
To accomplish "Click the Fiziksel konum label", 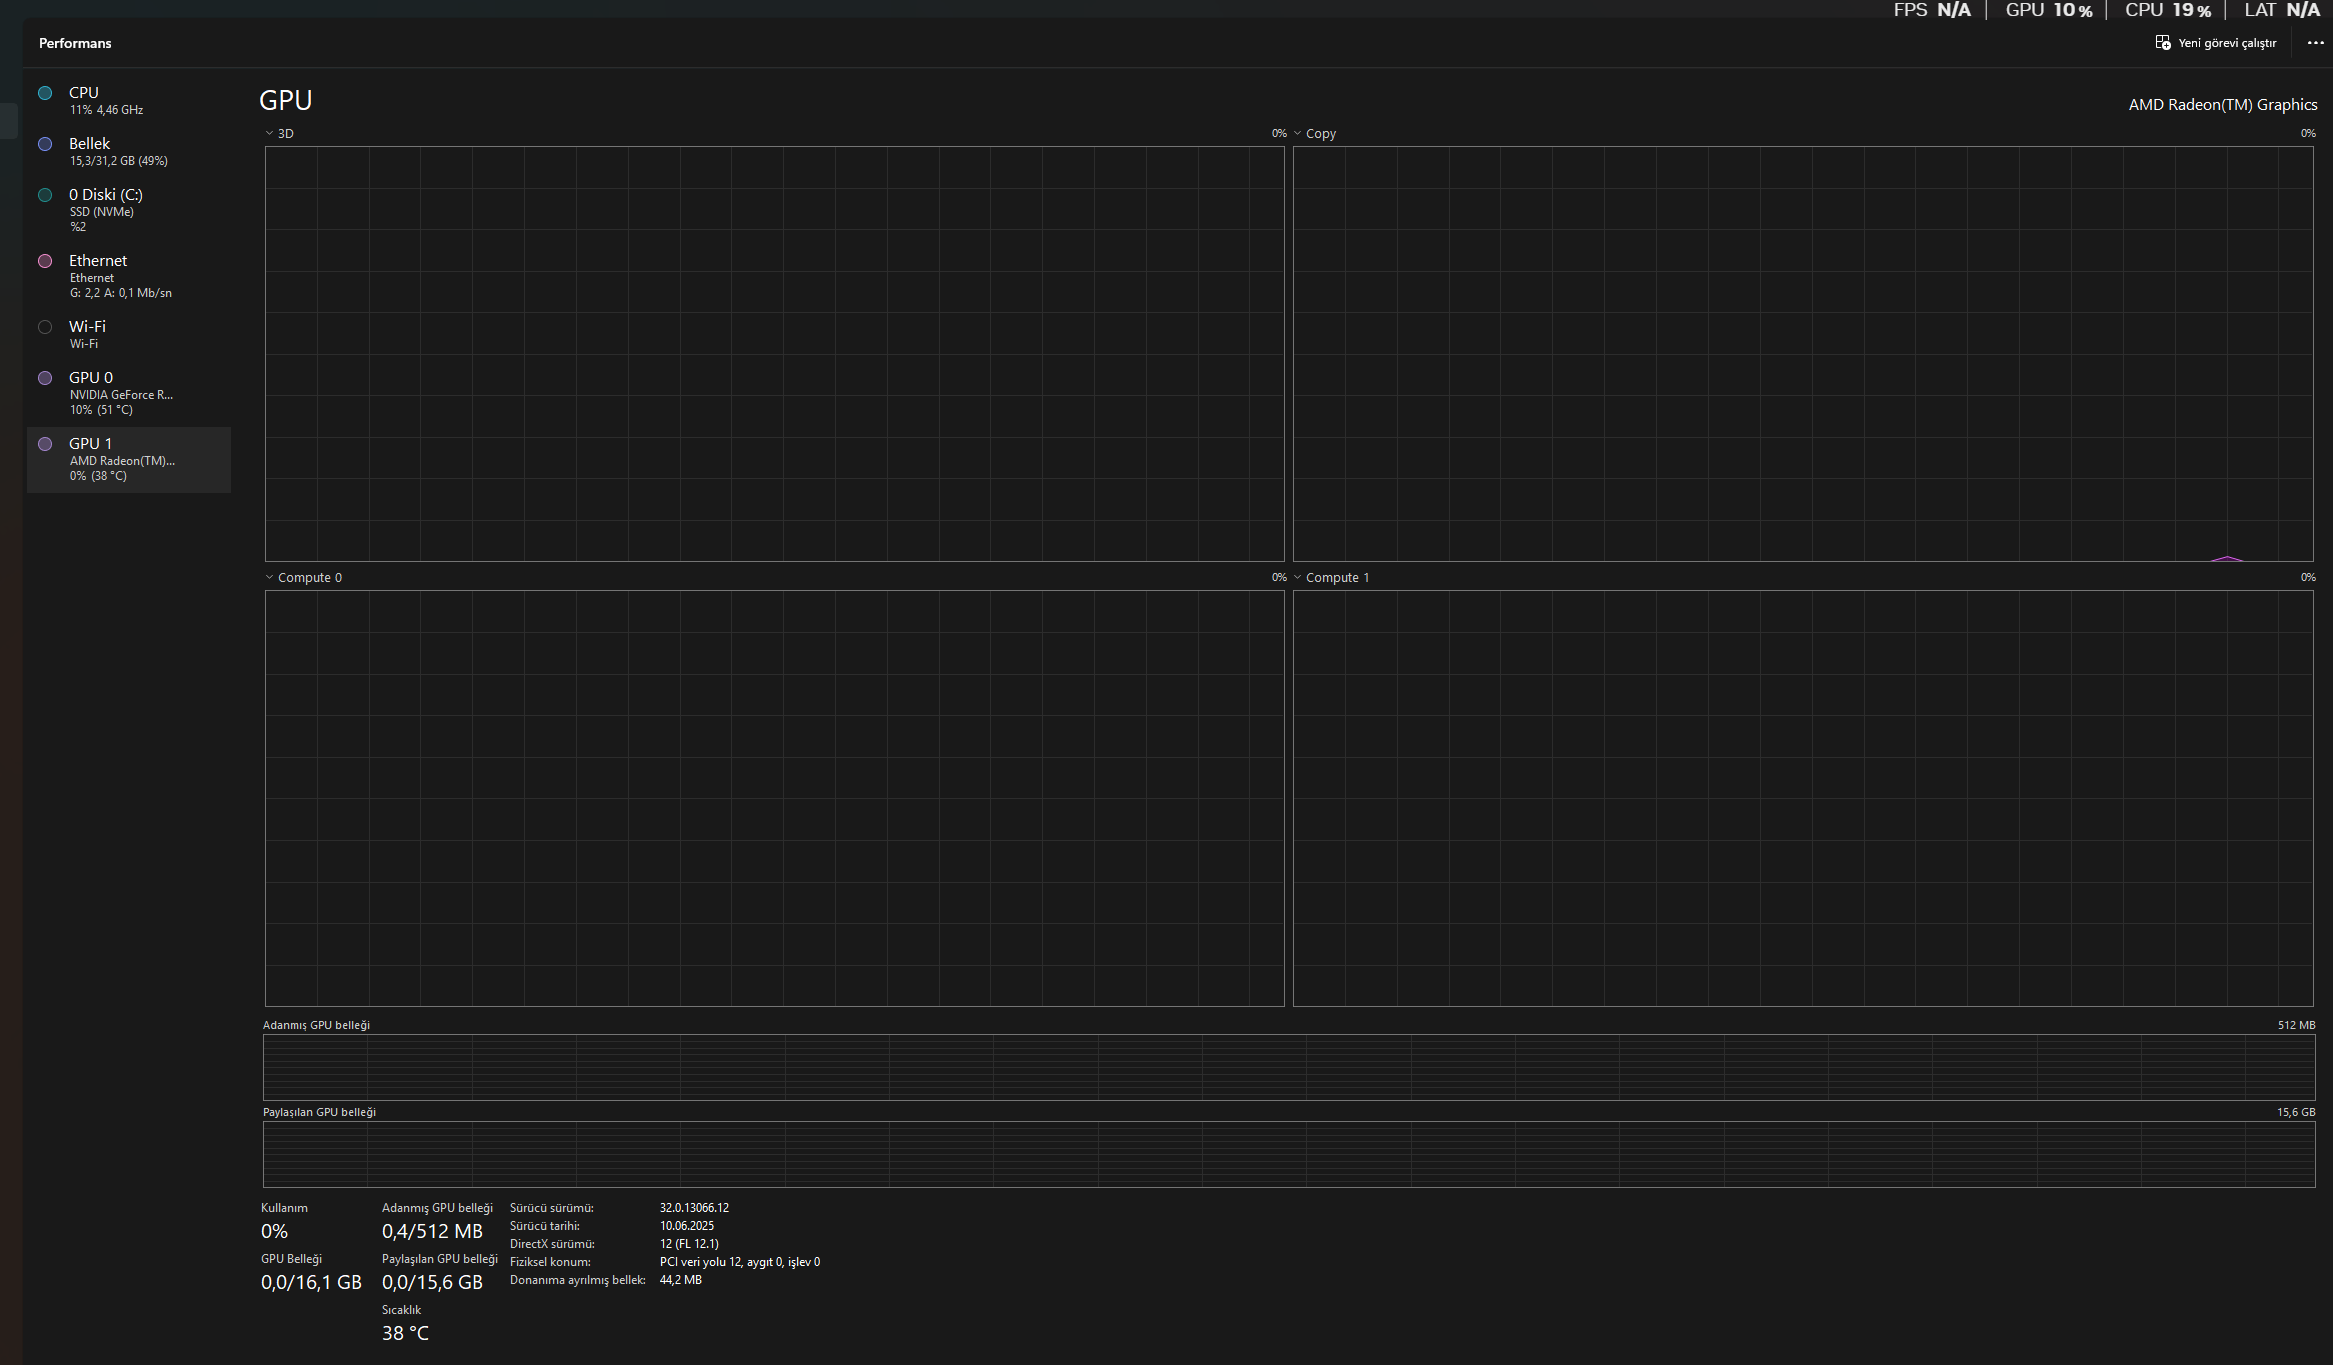I will (550, 1262).
